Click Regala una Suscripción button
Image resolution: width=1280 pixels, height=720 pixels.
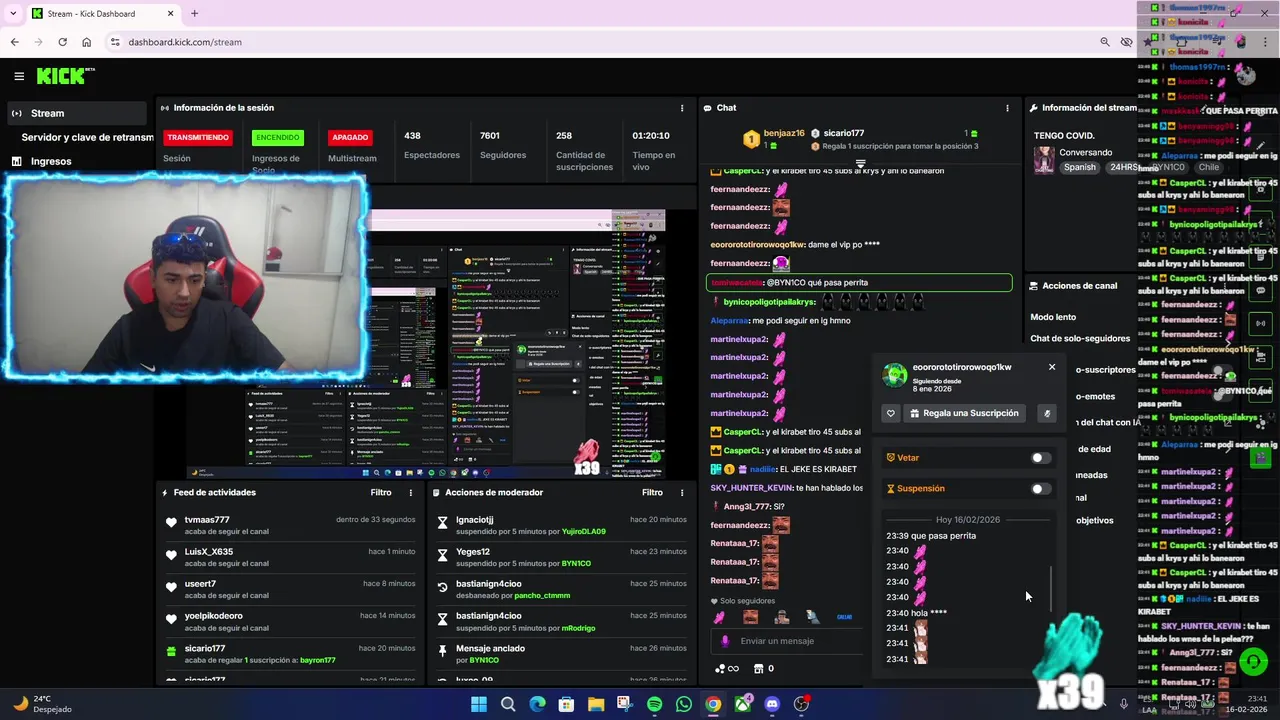(x=965, y=413)
